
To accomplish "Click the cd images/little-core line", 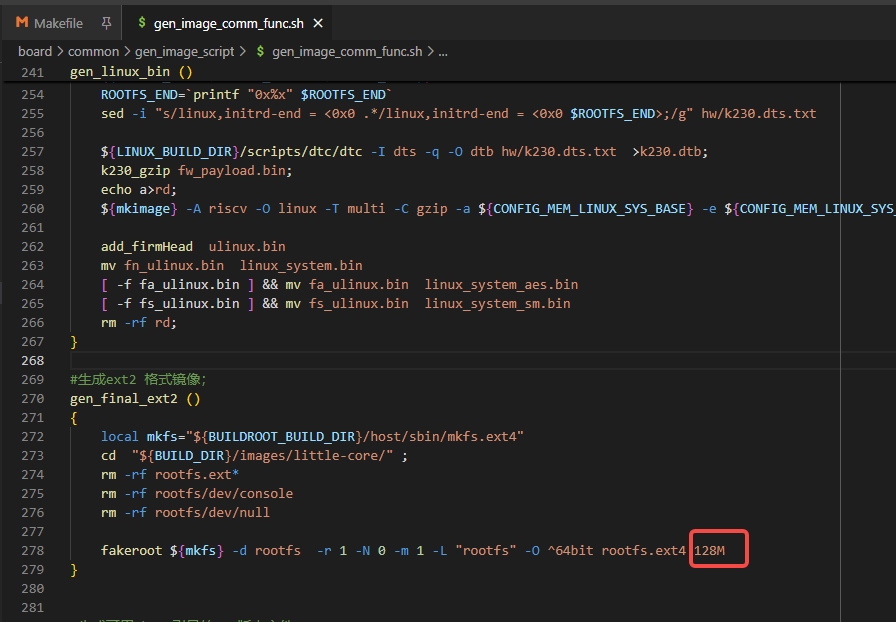I will point(254,456).
